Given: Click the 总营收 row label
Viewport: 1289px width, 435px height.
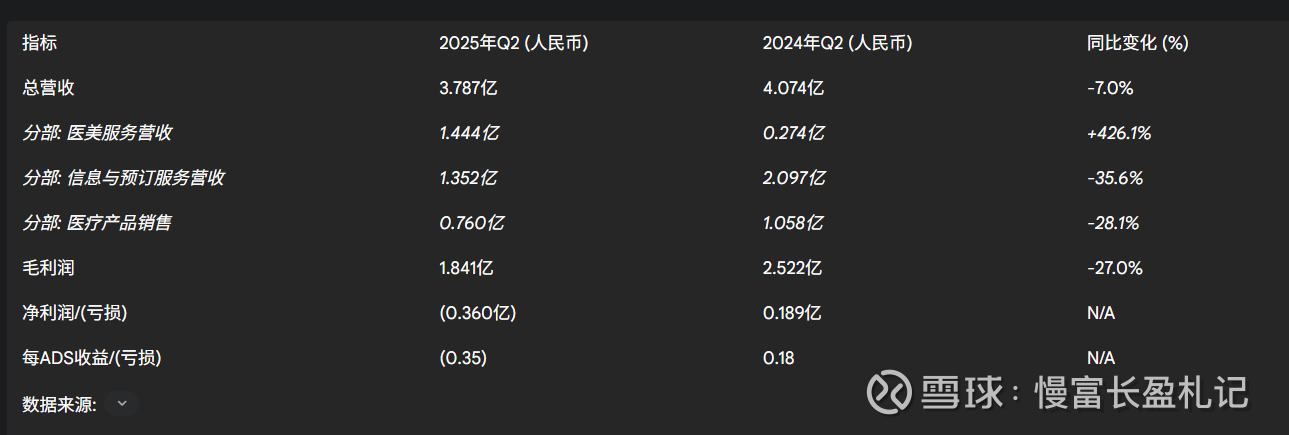Looking at the screenshot, I should (49, 88).
